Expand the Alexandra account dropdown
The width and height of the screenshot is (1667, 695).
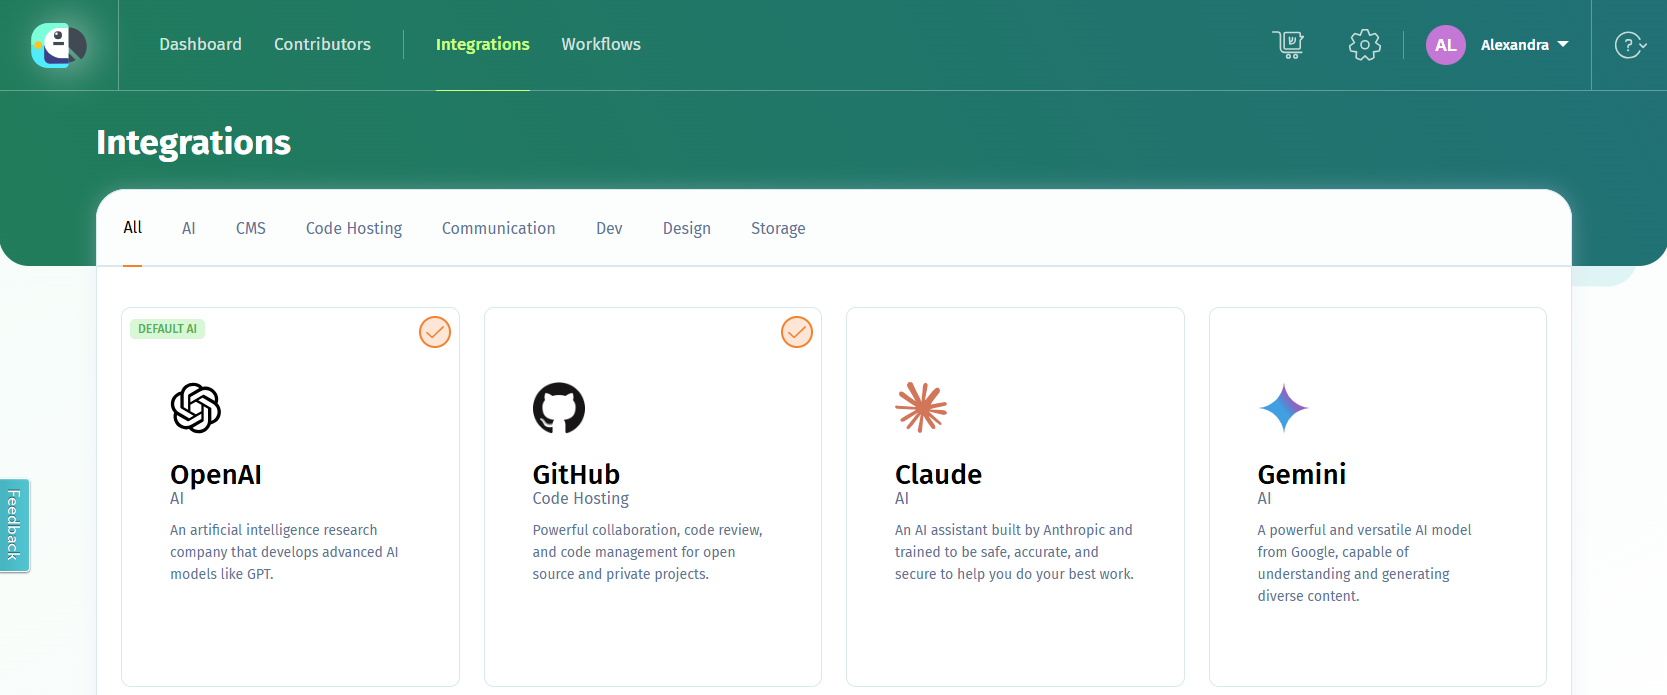[x=1563, y=45]
